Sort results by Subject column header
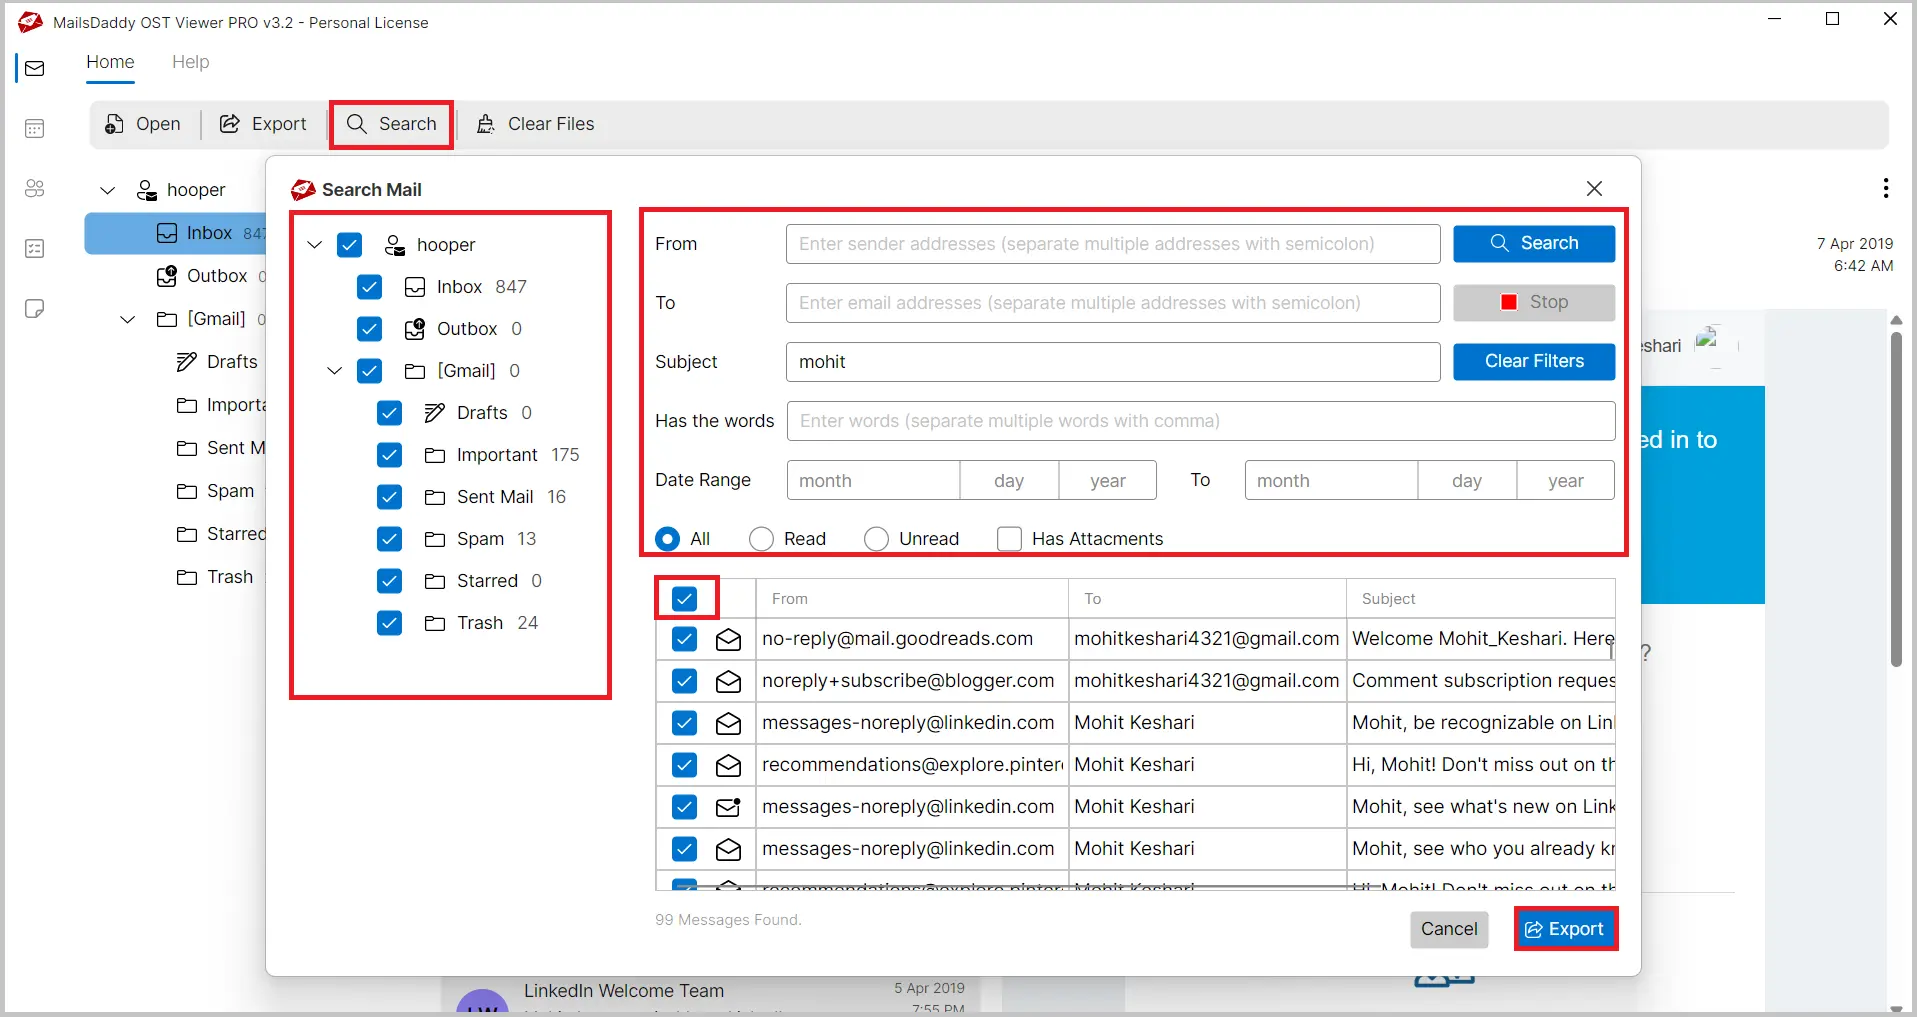Viewport: 1918px width, 1017px height. [1480, 599]
